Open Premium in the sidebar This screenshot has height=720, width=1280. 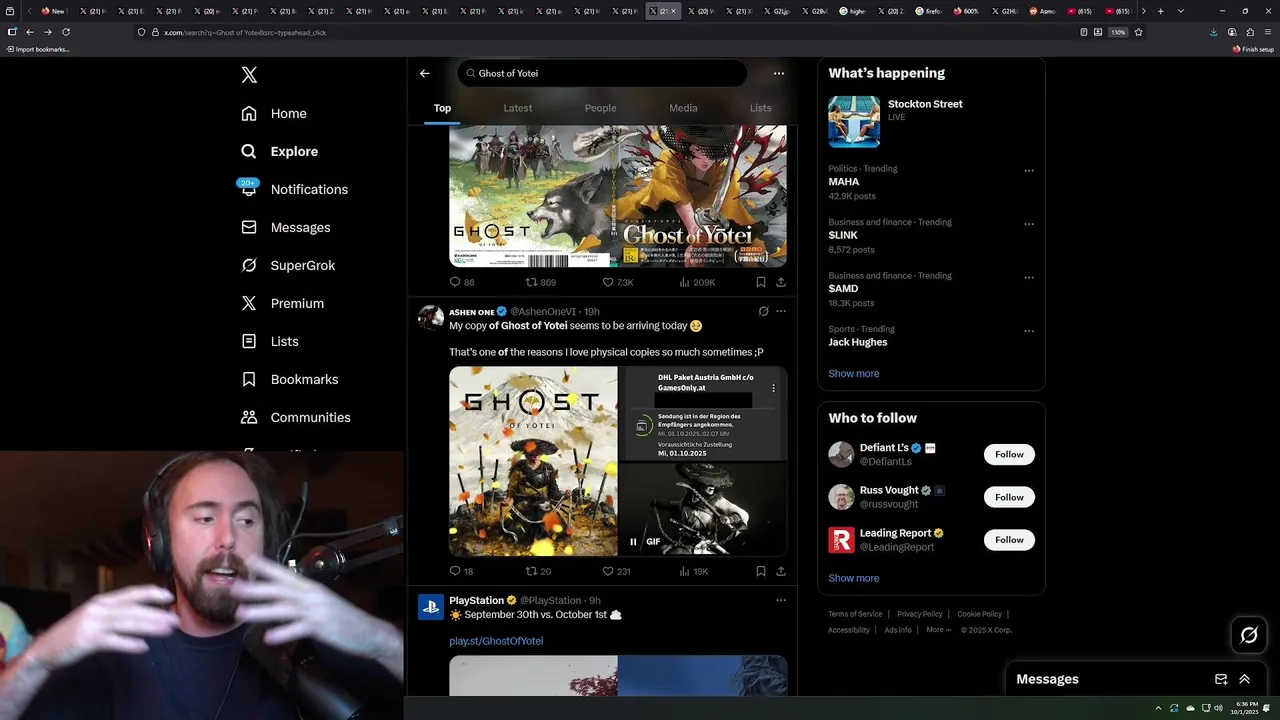point(282,303)
